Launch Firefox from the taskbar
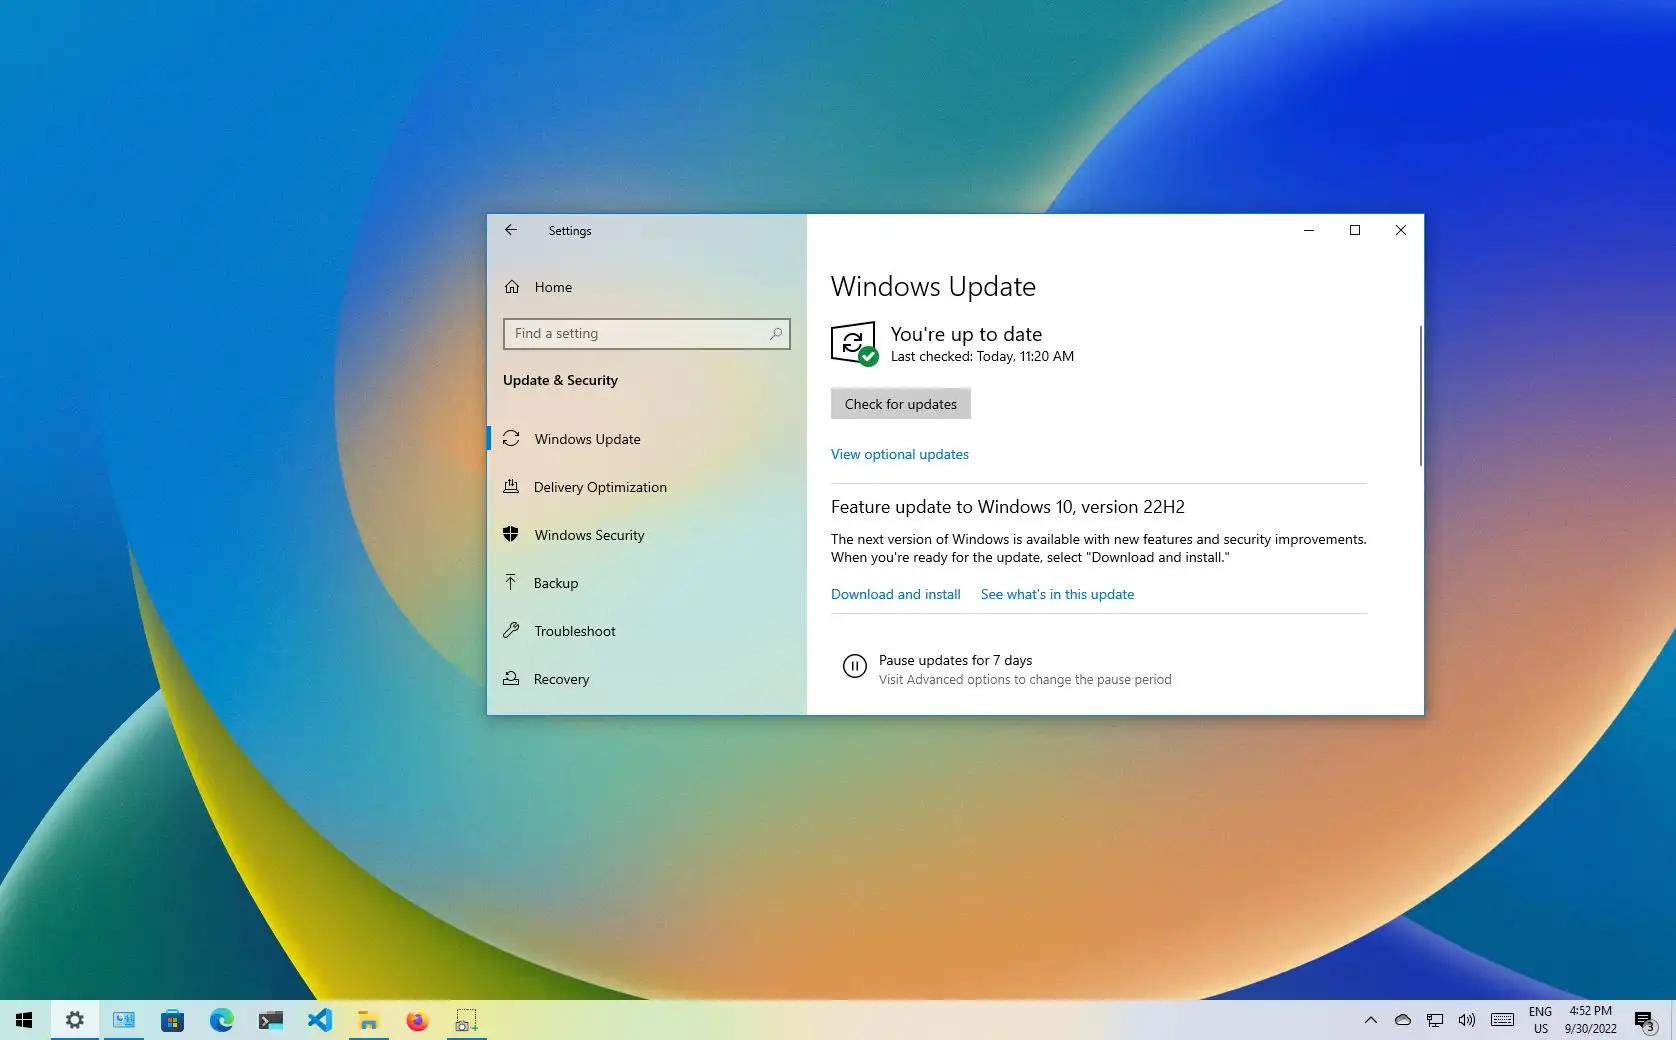Image resolution: width=1676 pixels, height=1040 pixels. [x=417, y=1020]
